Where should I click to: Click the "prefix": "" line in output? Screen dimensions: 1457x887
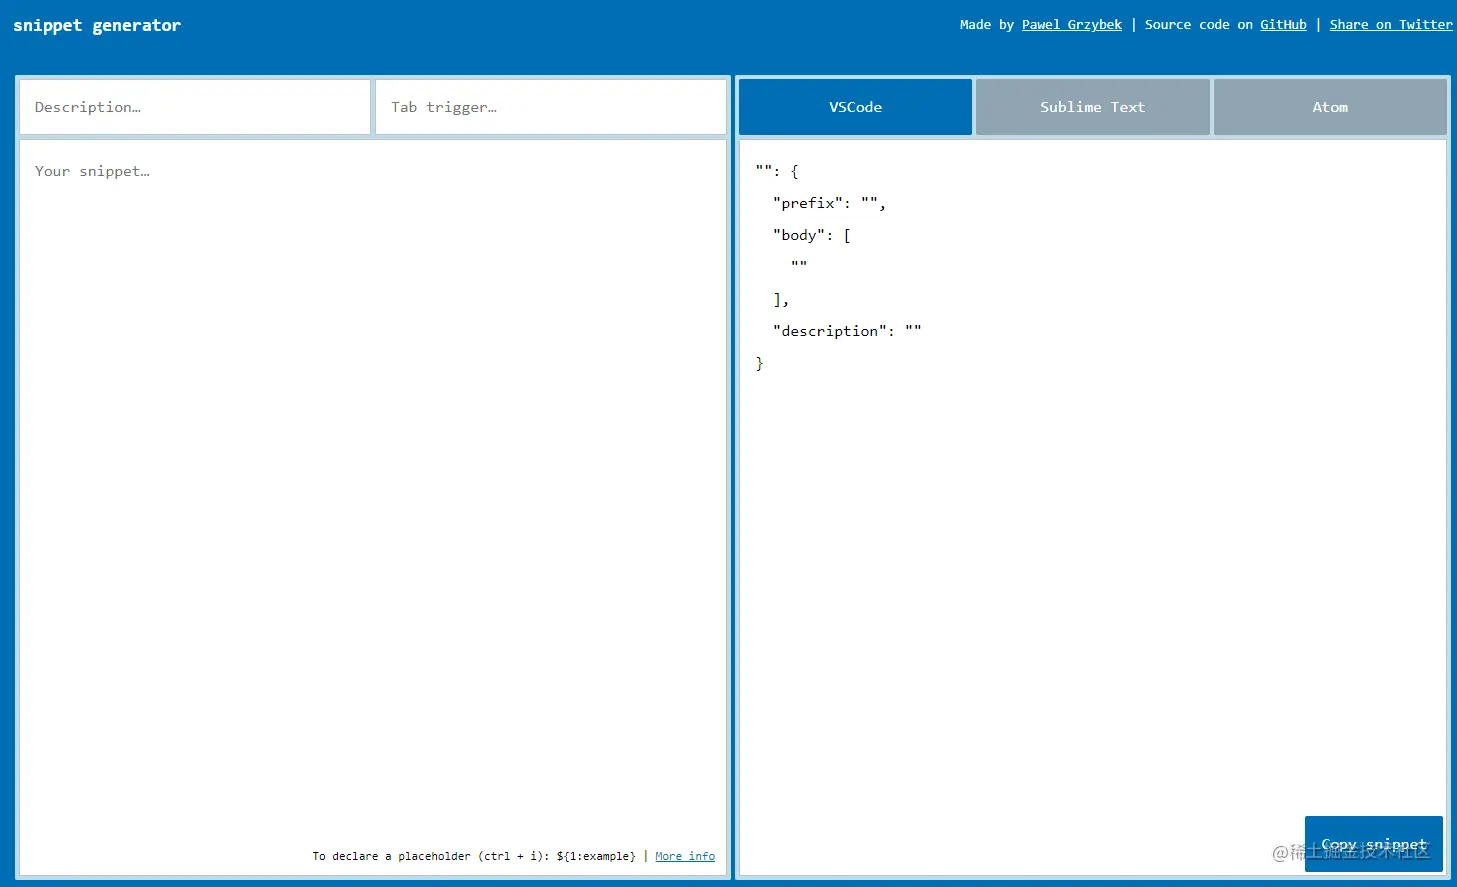[x=829, y=203]
